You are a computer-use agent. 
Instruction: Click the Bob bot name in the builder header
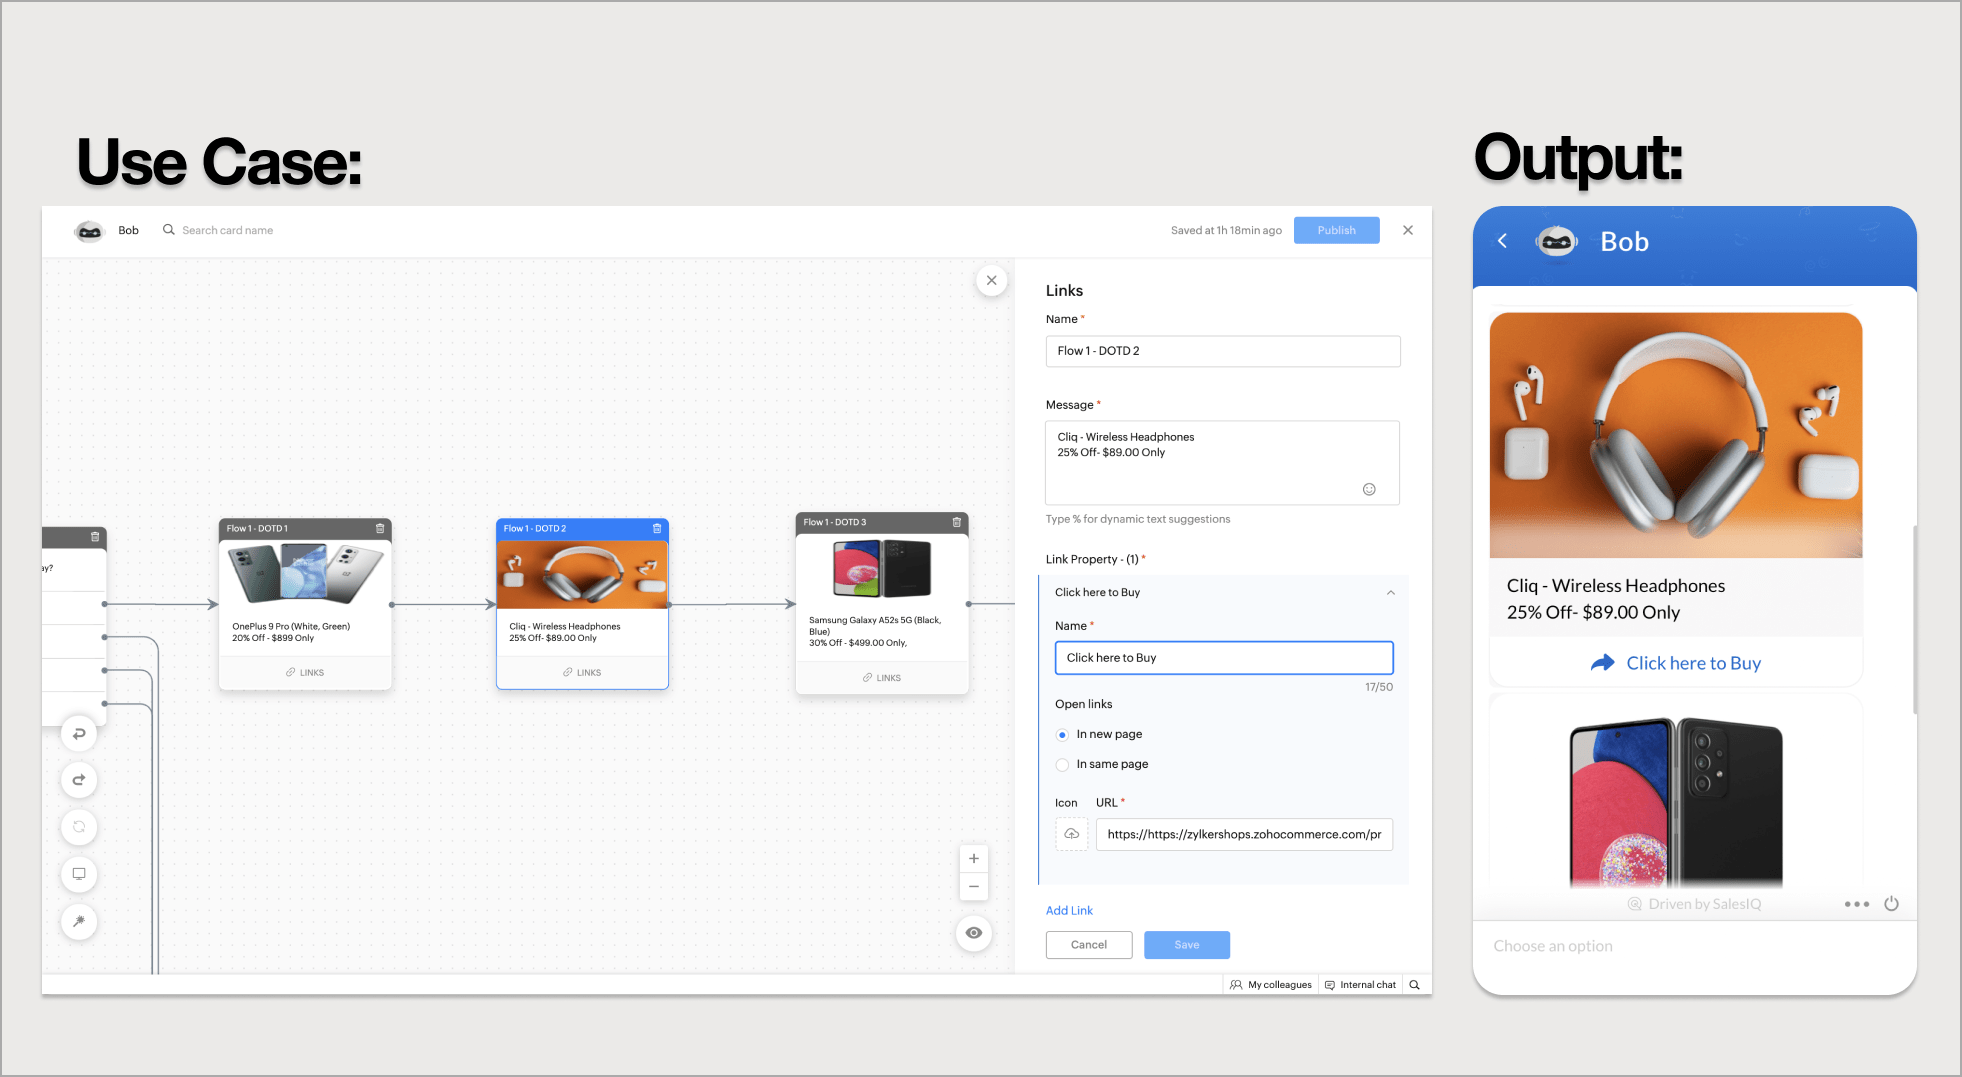tap(128, 230)
